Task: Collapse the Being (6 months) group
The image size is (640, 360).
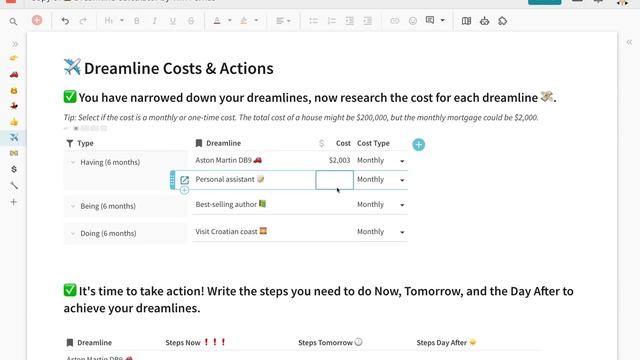Action: click(73, 206)
